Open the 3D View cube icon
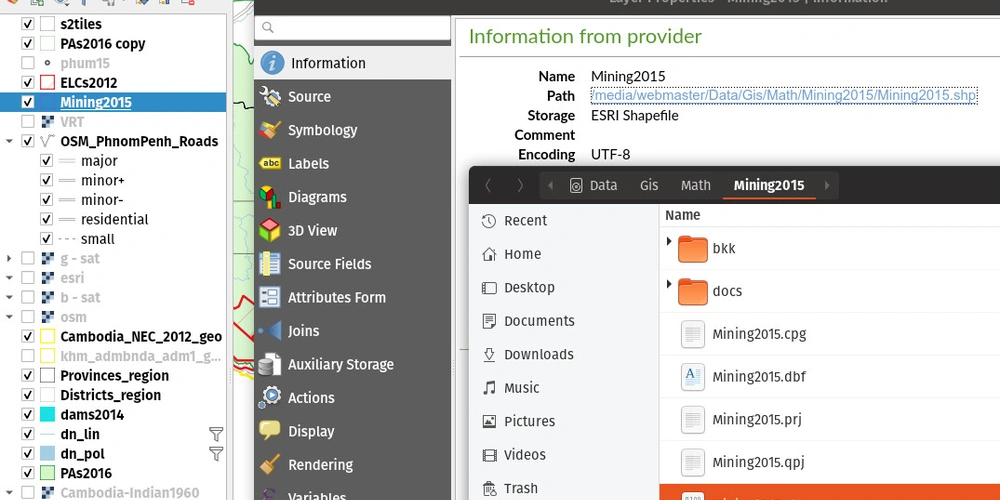This screenshot has height=500, width=1000. click(270, 230)
